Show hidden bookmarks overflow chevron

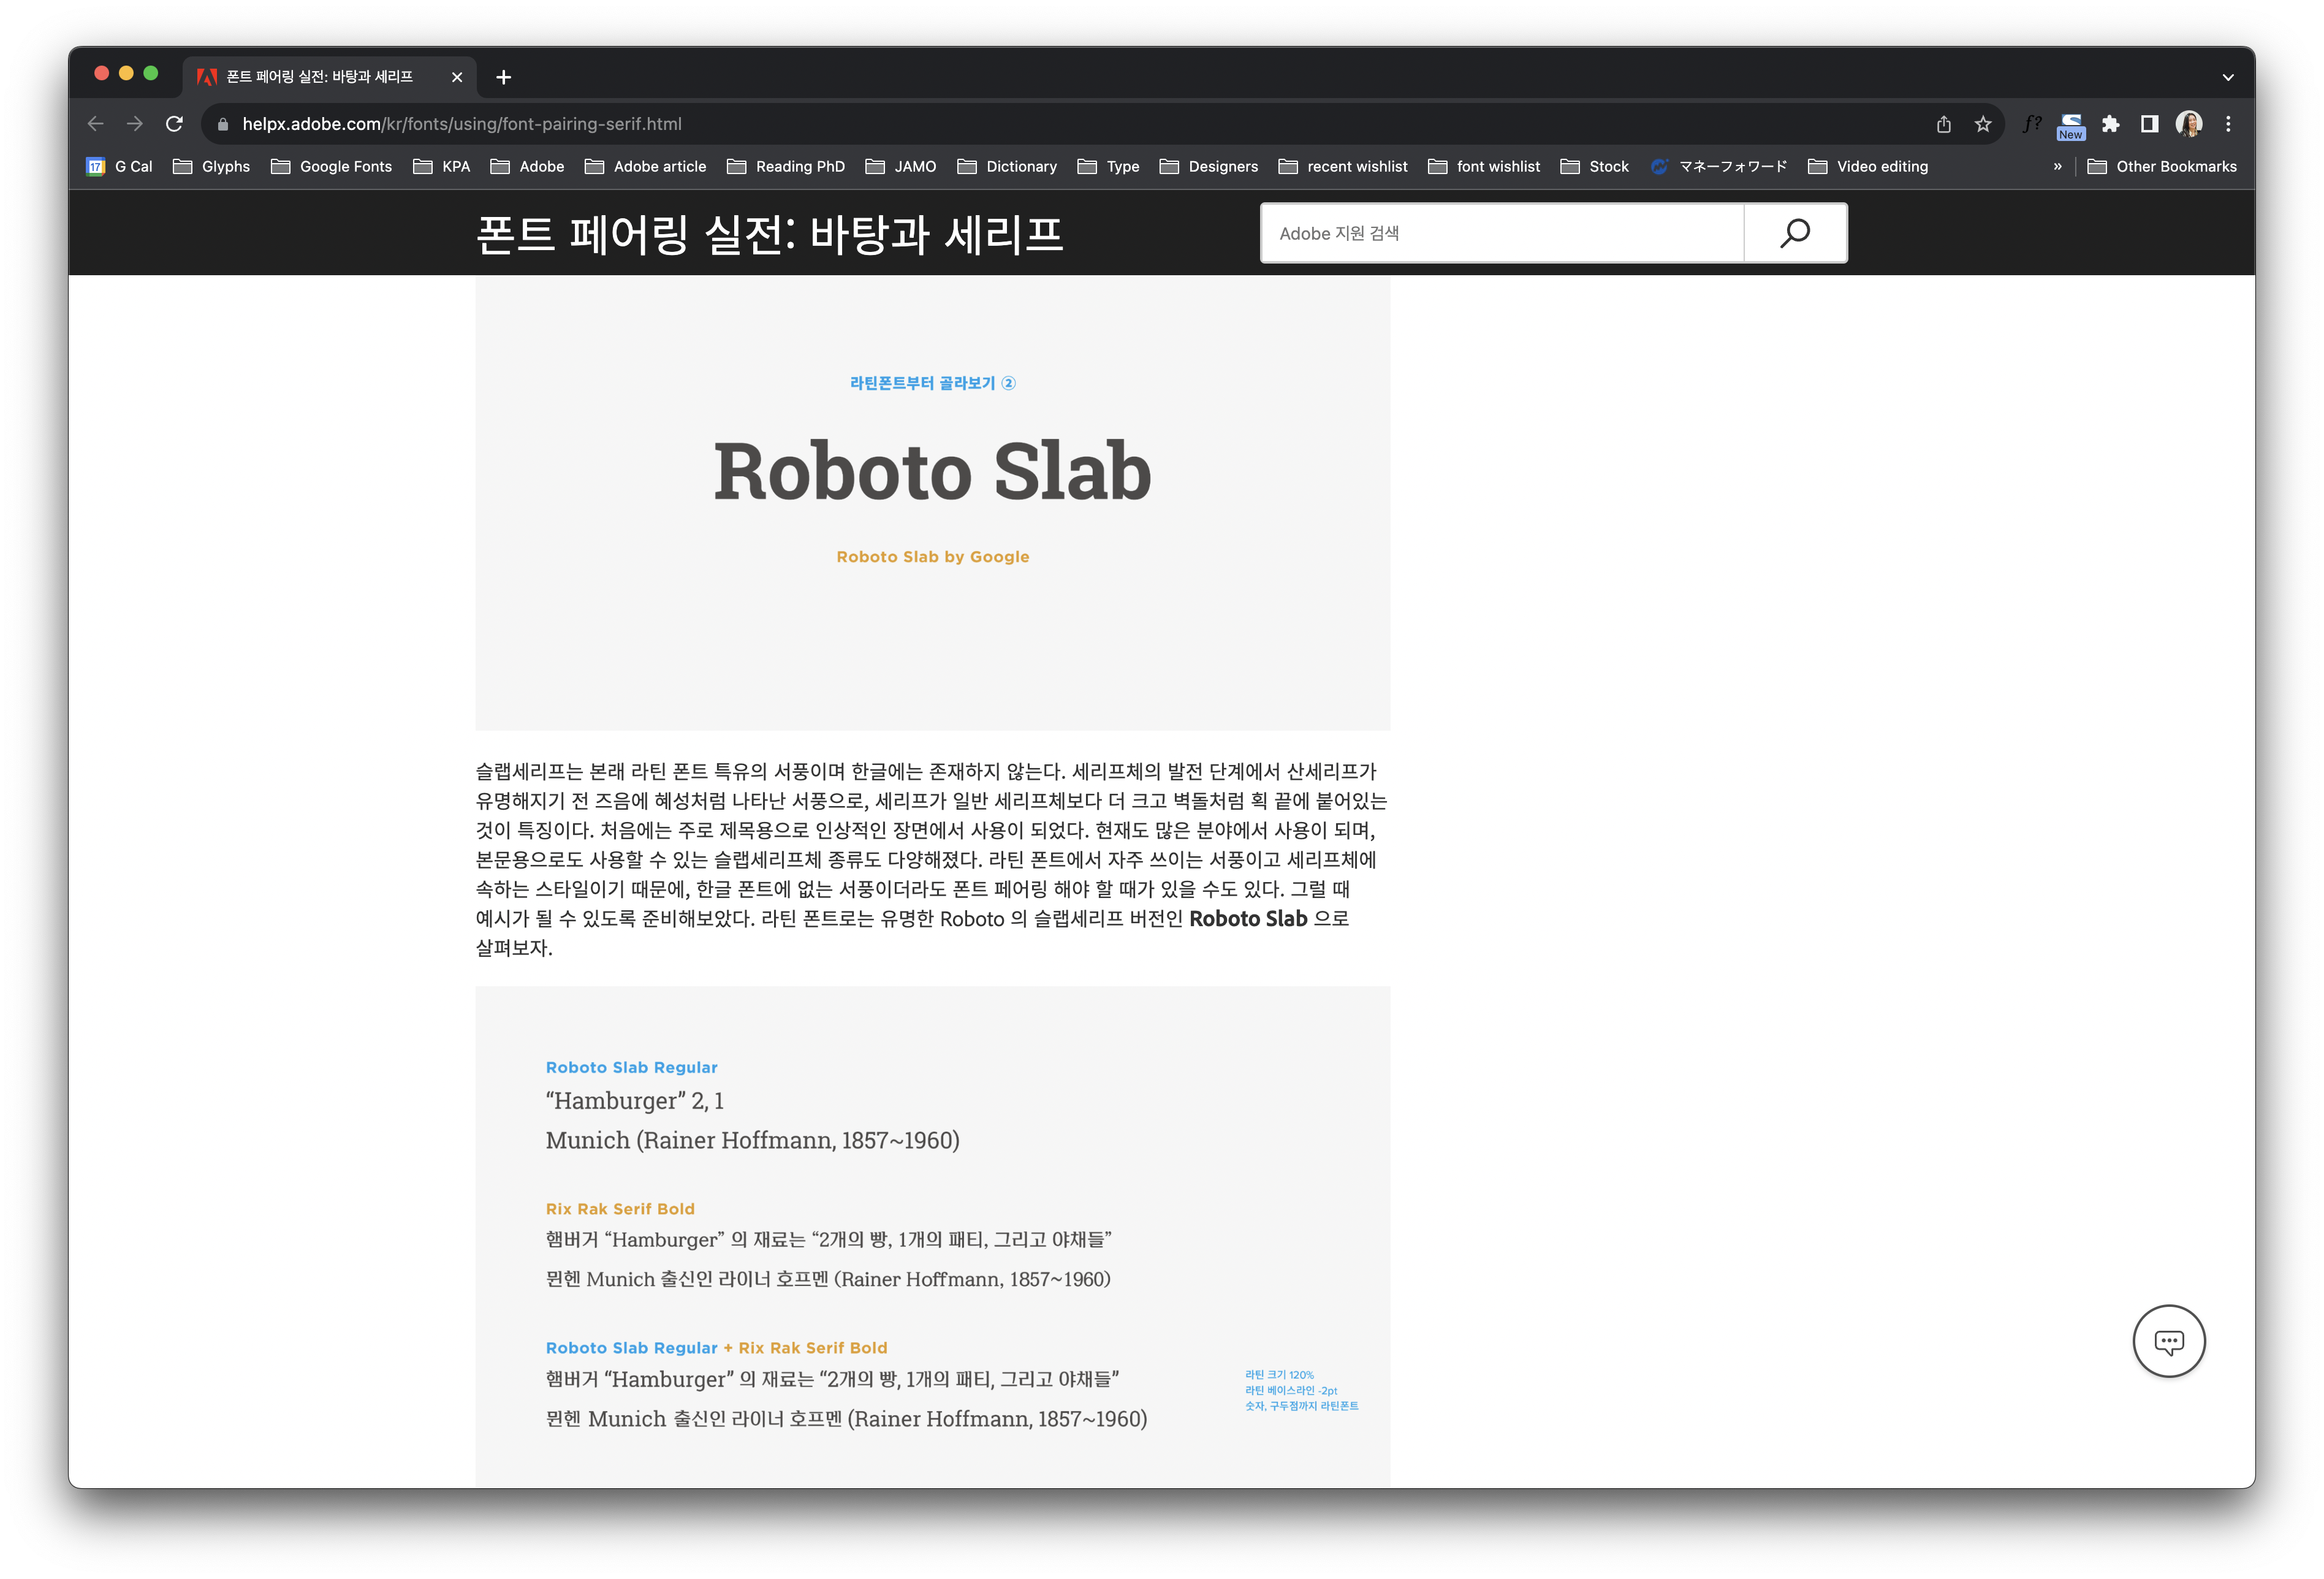tap(2057, 167)
